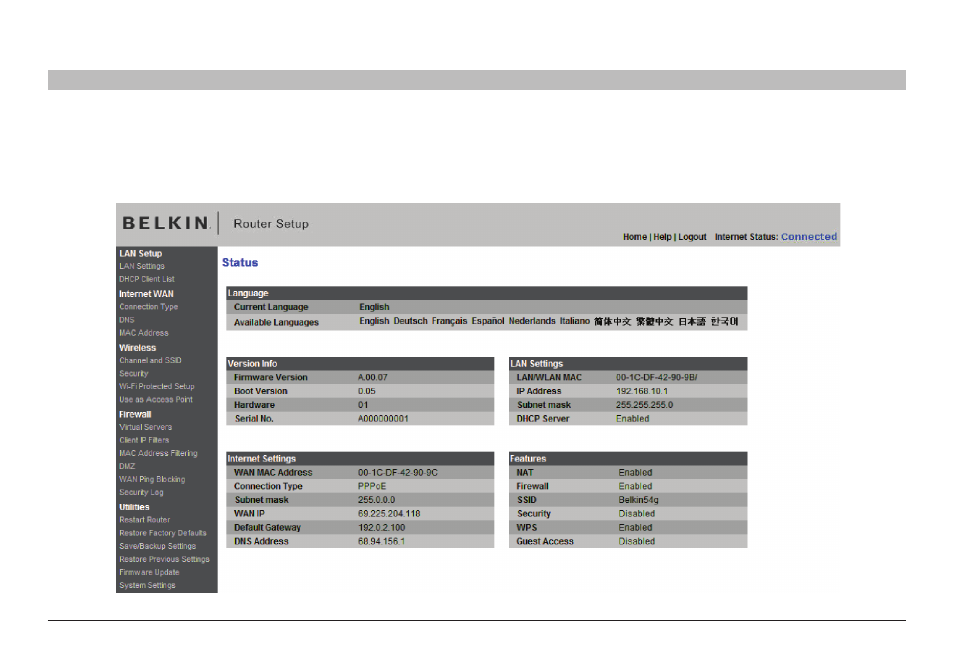The height and width of the screenshot is (668, 954).
Task: Switch language to 日本語
Action: (692, 321)
